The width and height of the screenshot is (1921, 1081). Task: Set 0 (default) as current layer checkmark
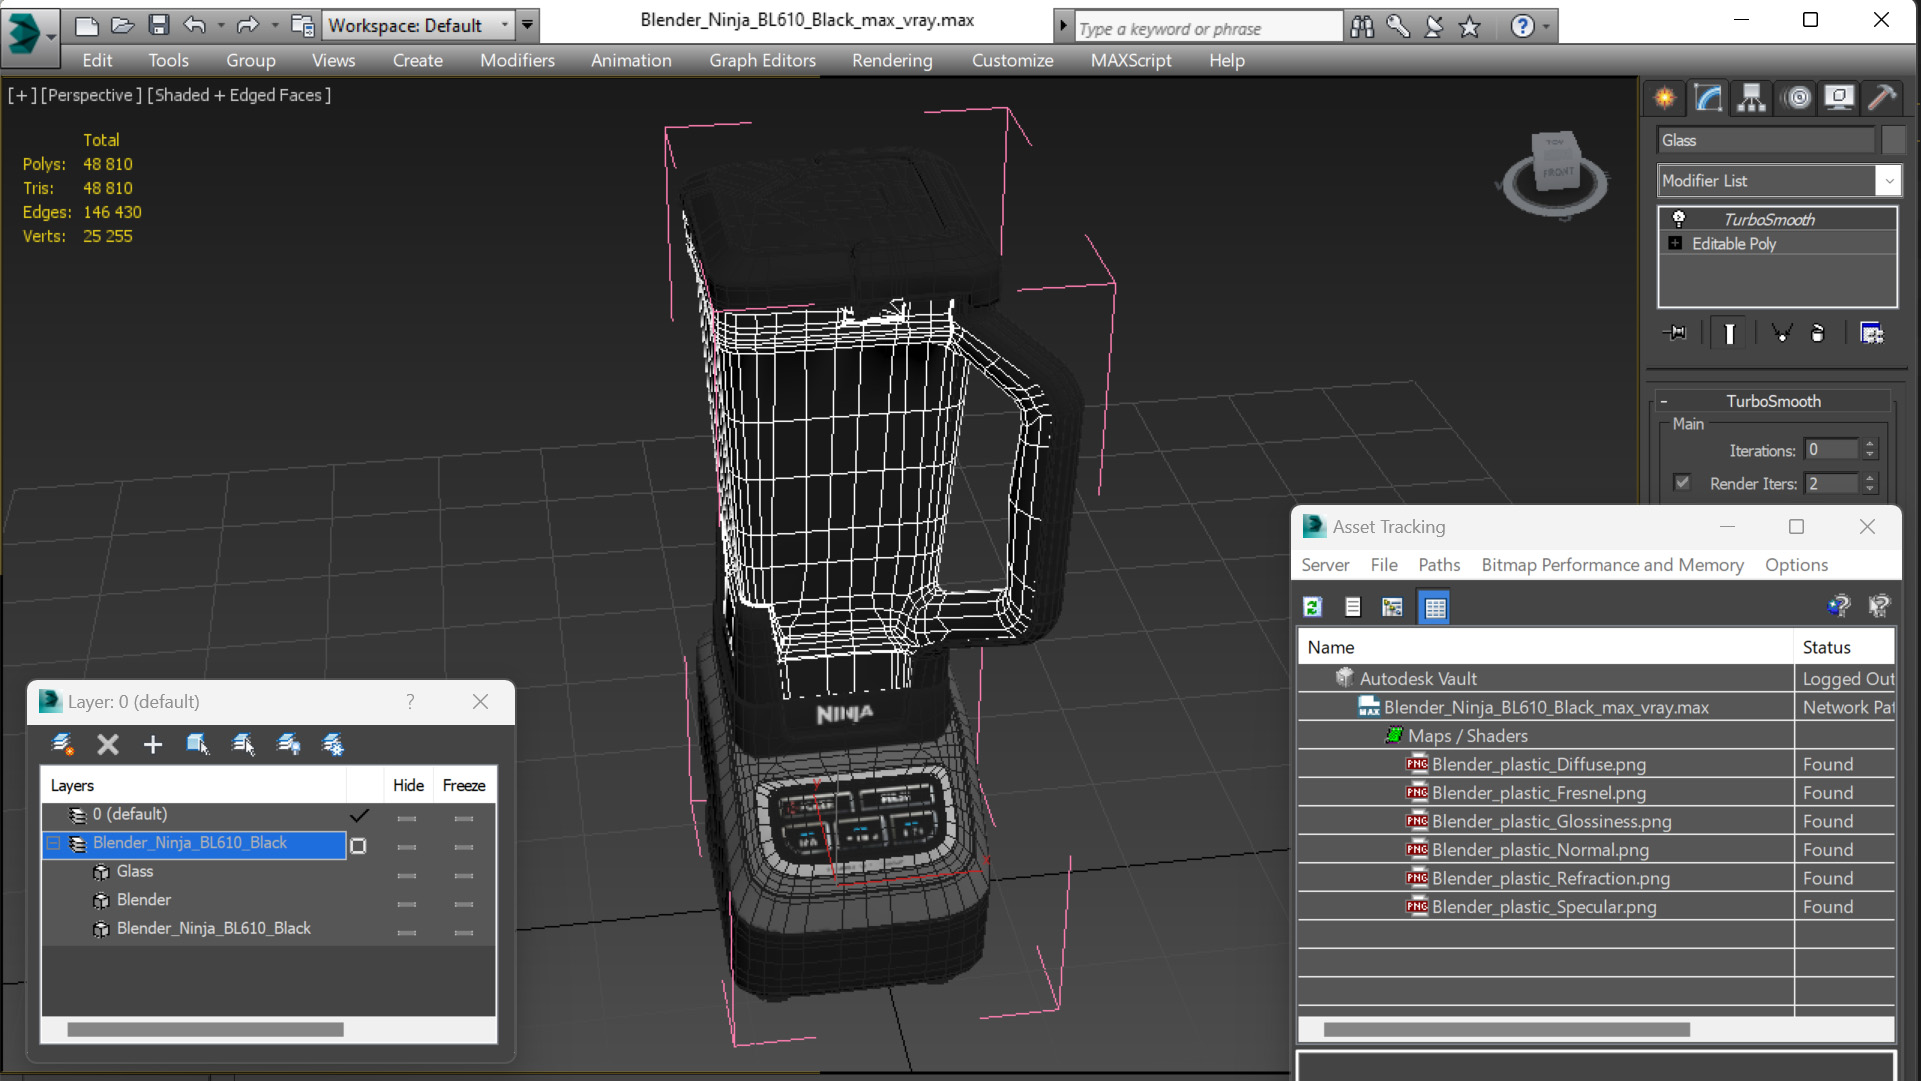[x=359, y=815]
